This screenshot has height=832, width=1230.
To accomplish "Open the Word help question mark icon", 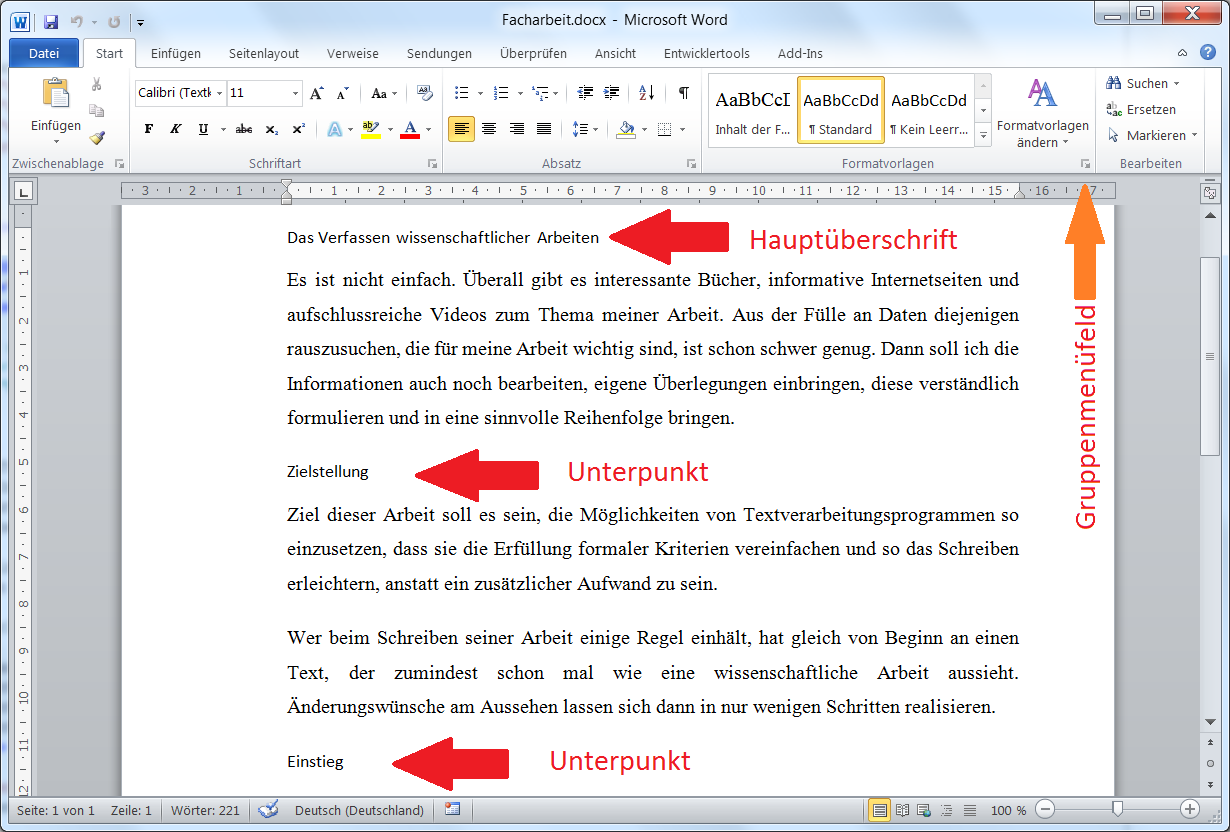I will point(1207,53).
